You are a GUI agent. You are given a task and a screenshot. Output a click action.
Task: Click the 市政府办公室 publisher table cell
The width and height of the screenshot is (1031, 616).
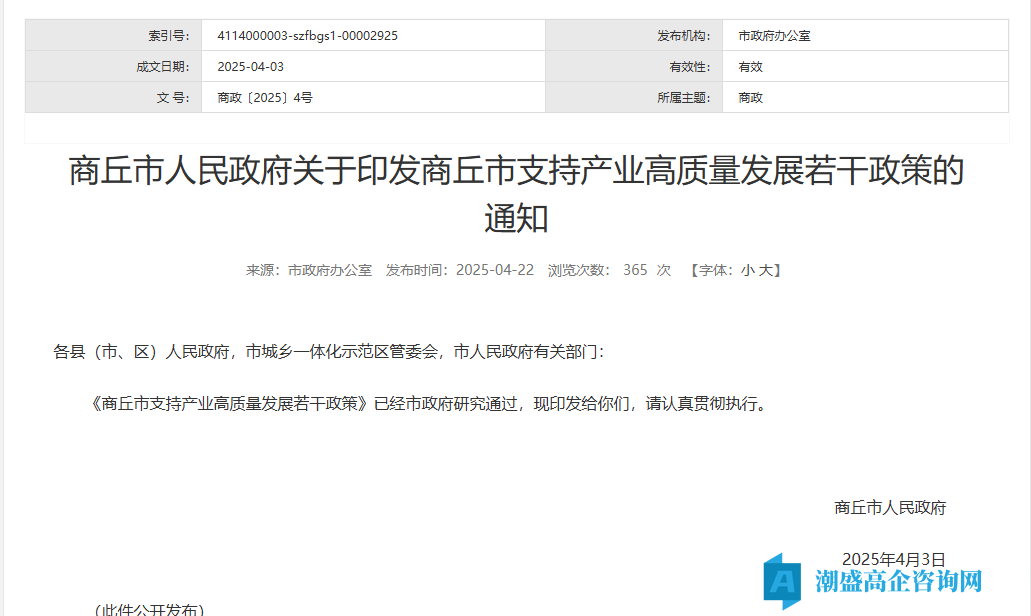865,36
